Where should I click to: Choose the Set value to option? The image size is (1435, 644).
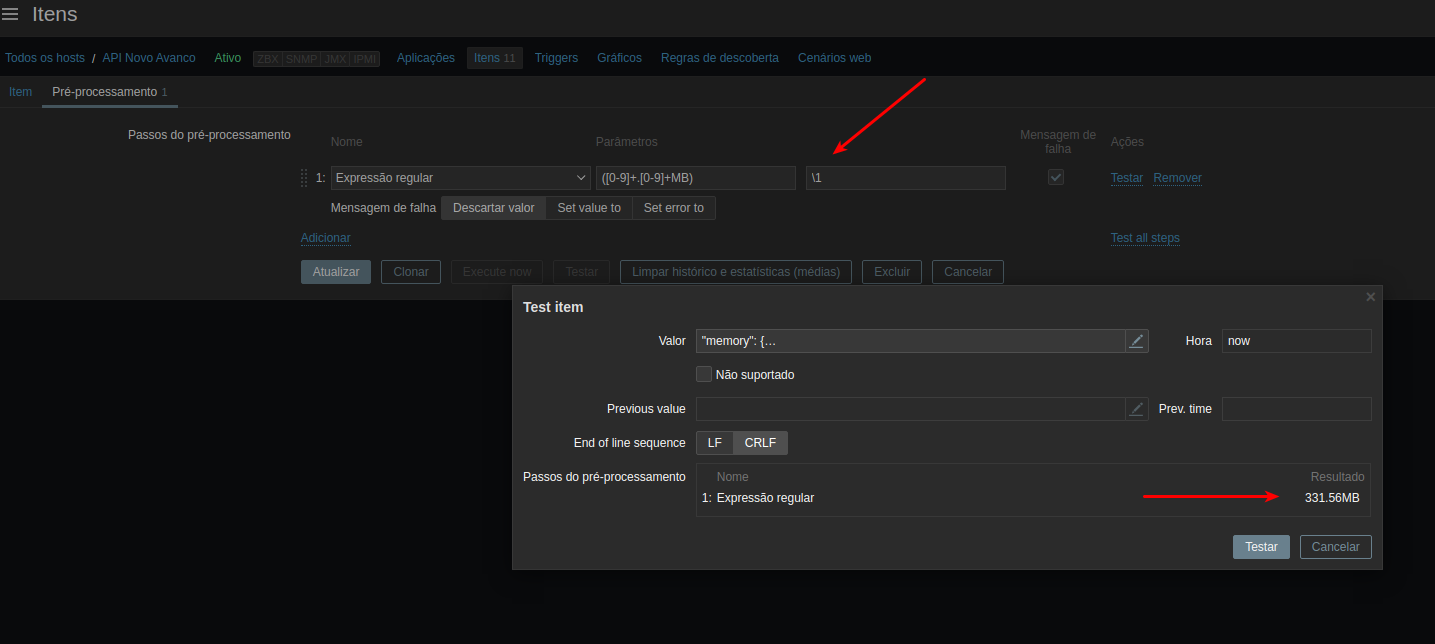[x=589, y=208]
